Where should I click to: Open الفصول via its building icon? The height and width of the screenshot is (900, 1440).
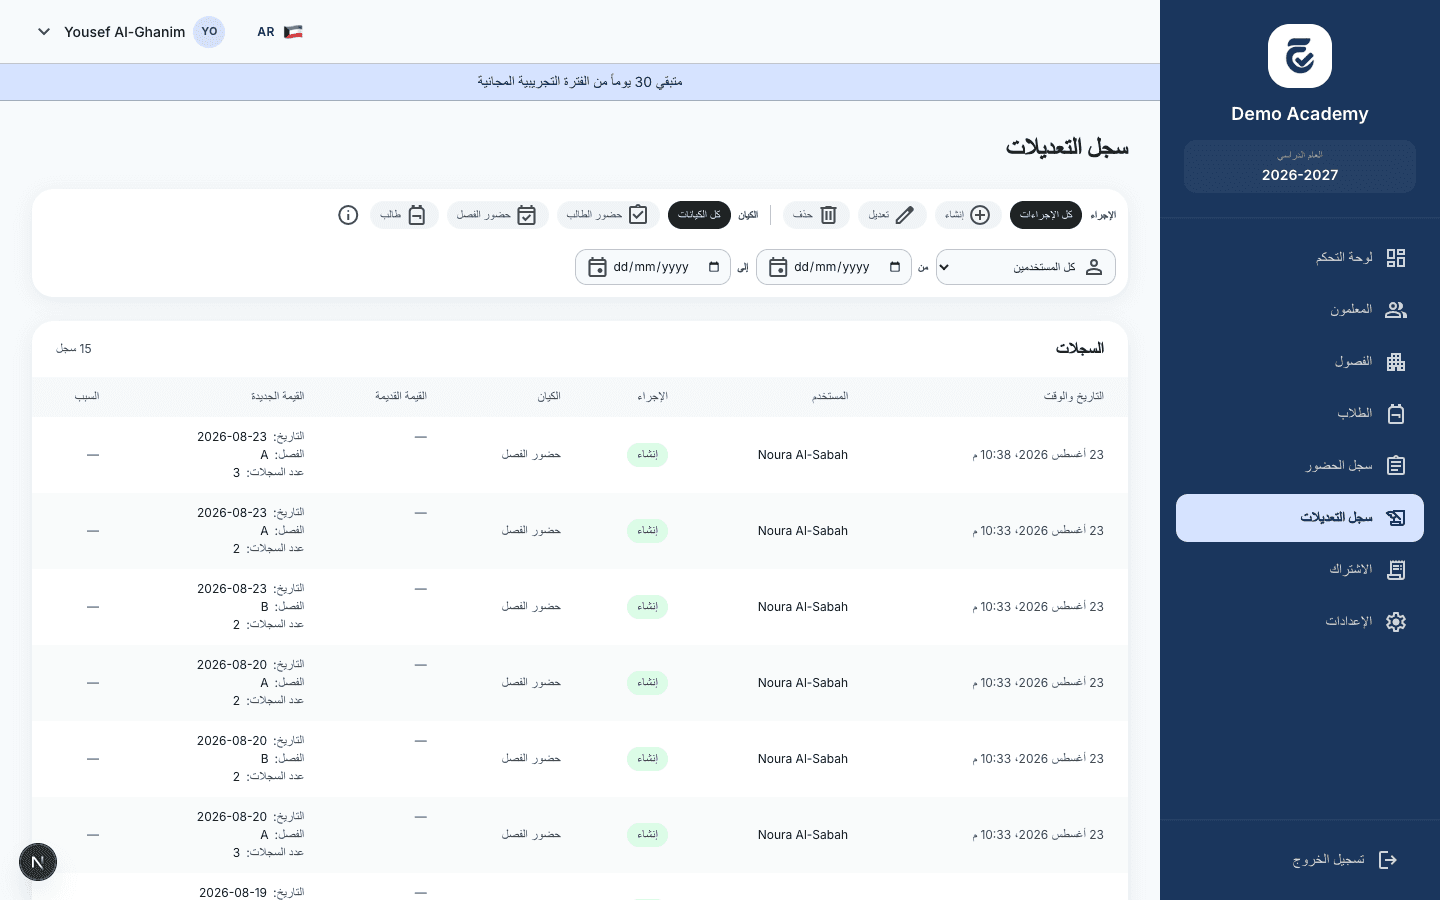1396,362
